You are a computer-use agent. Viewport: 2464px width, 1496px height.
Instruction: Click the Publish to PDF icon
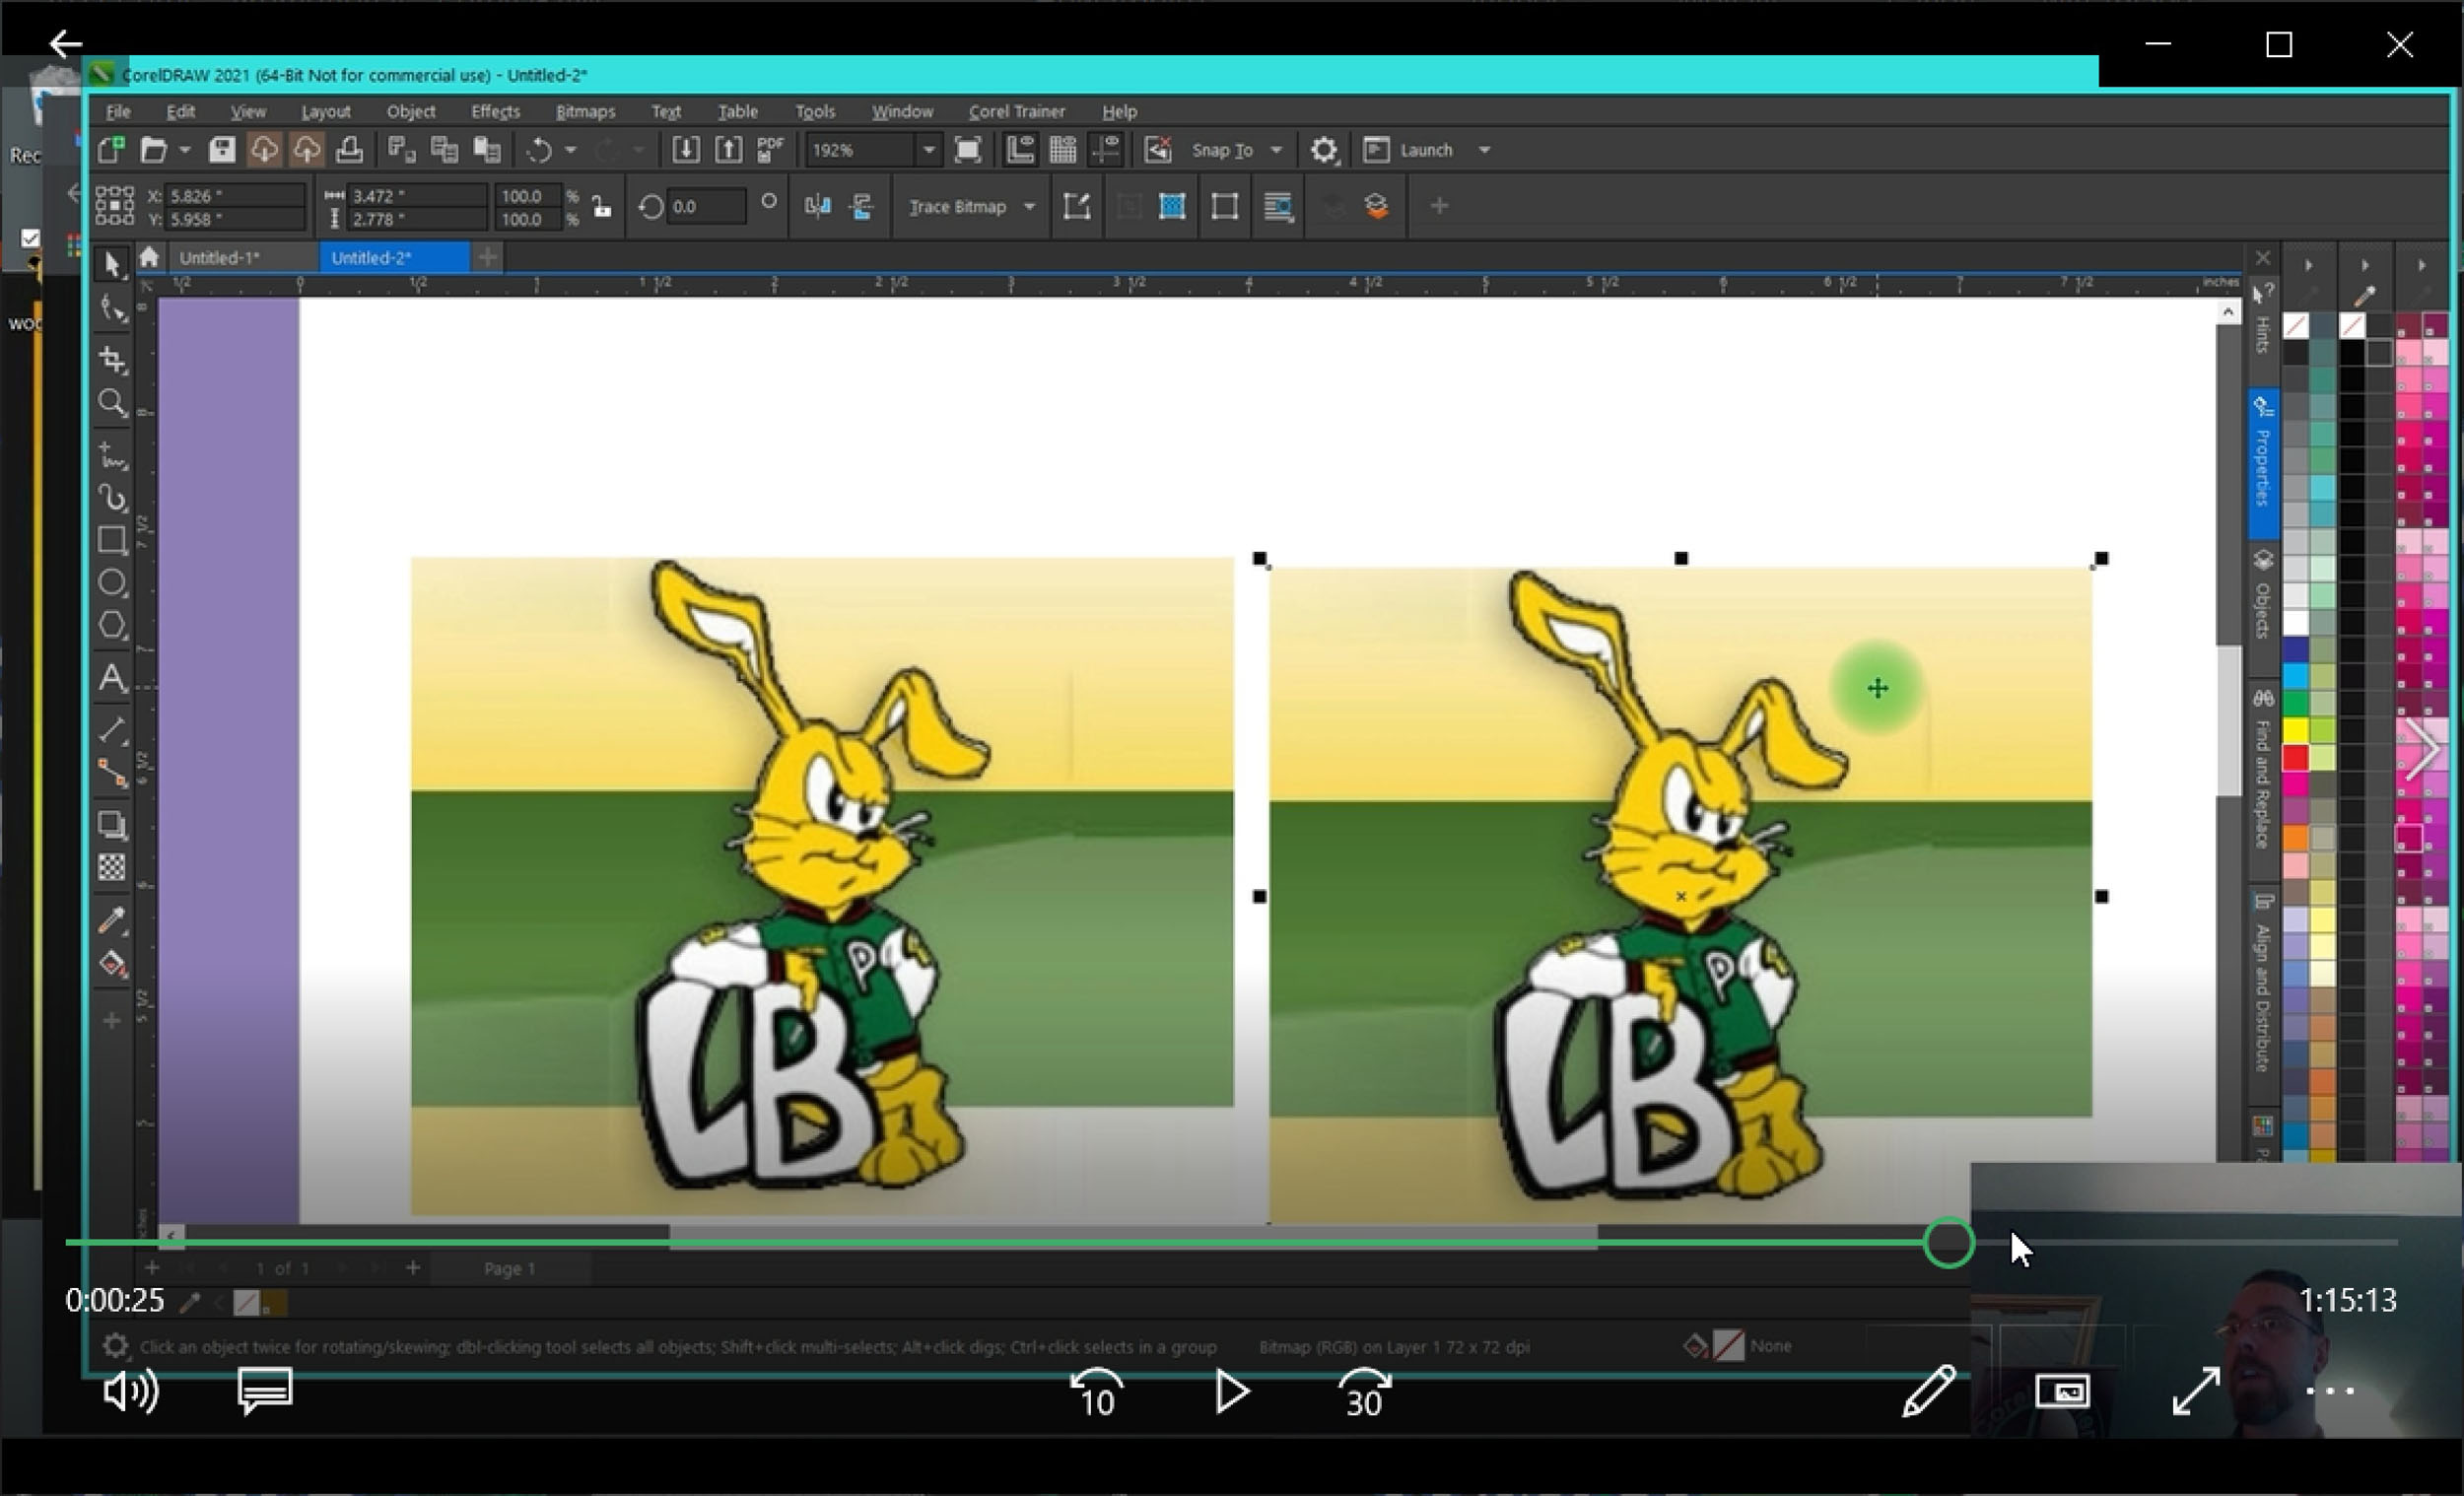click(x=770, y=150)
